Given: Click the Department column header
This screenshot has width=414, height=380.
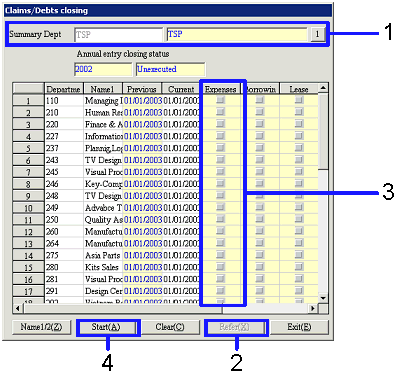Looking at the screenshot, I should click(x=64, y=89).
